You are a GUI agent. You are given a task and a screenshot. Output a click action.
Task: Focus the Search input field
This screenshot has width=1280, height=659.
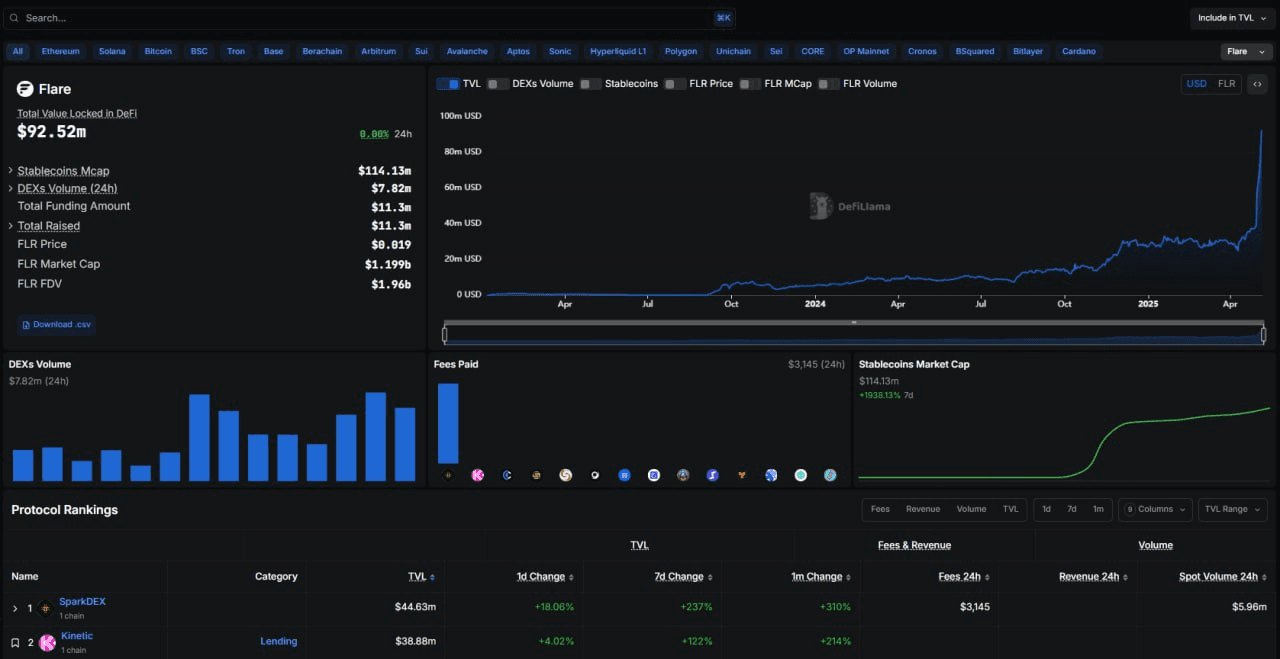(x=370, y=18)
